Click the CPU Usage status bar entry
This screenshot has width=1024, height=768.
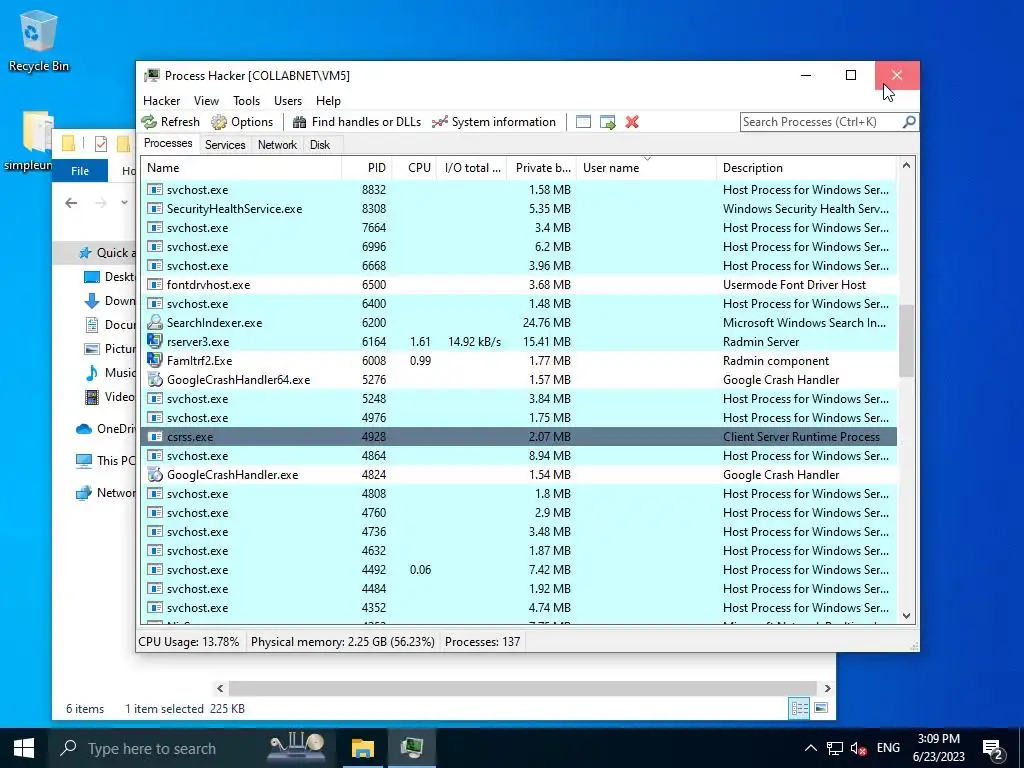(x=189, y=642)
